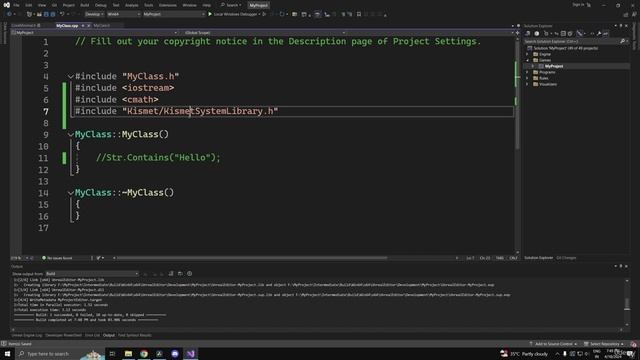The width and height of the screenshot is (640, 360).
Task: Switch to the MyClass.cpp tab
Action: coord(67,25)
